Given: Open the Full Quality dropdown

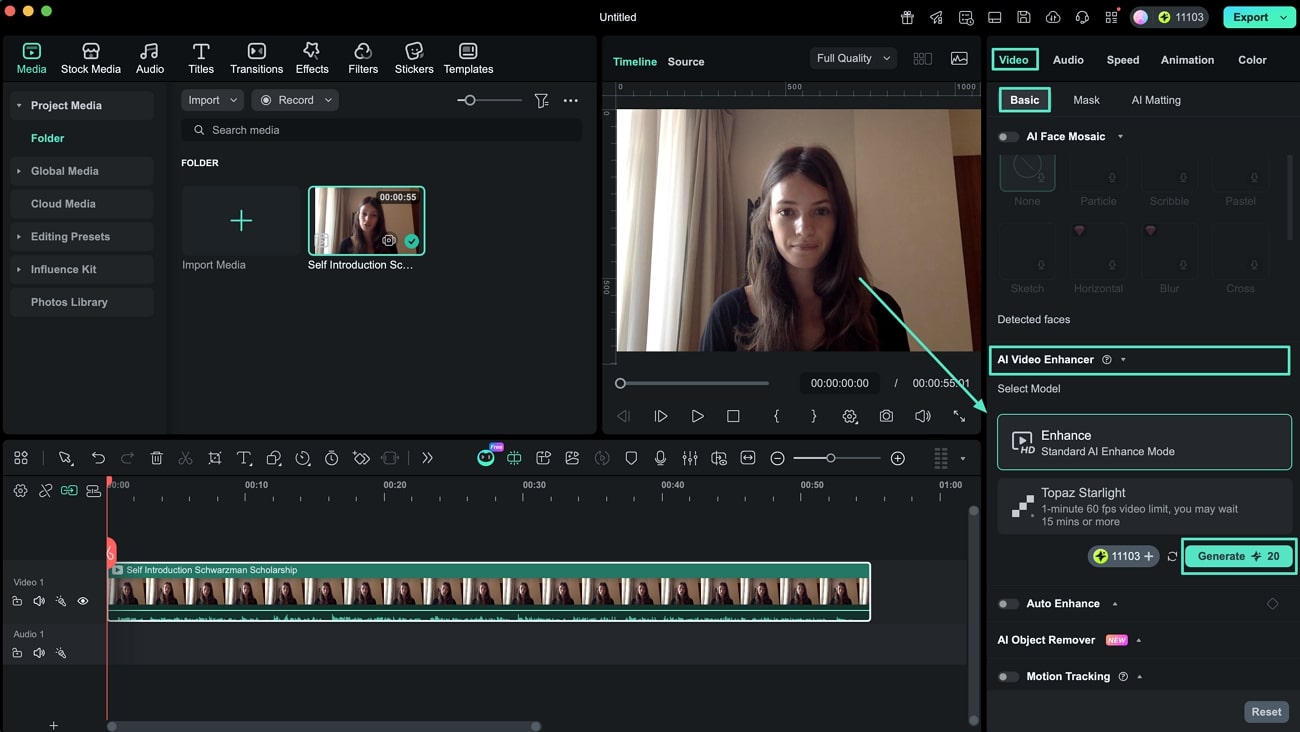Looking at the screenshot, I should pyautogui.click(x=852, y=57).
